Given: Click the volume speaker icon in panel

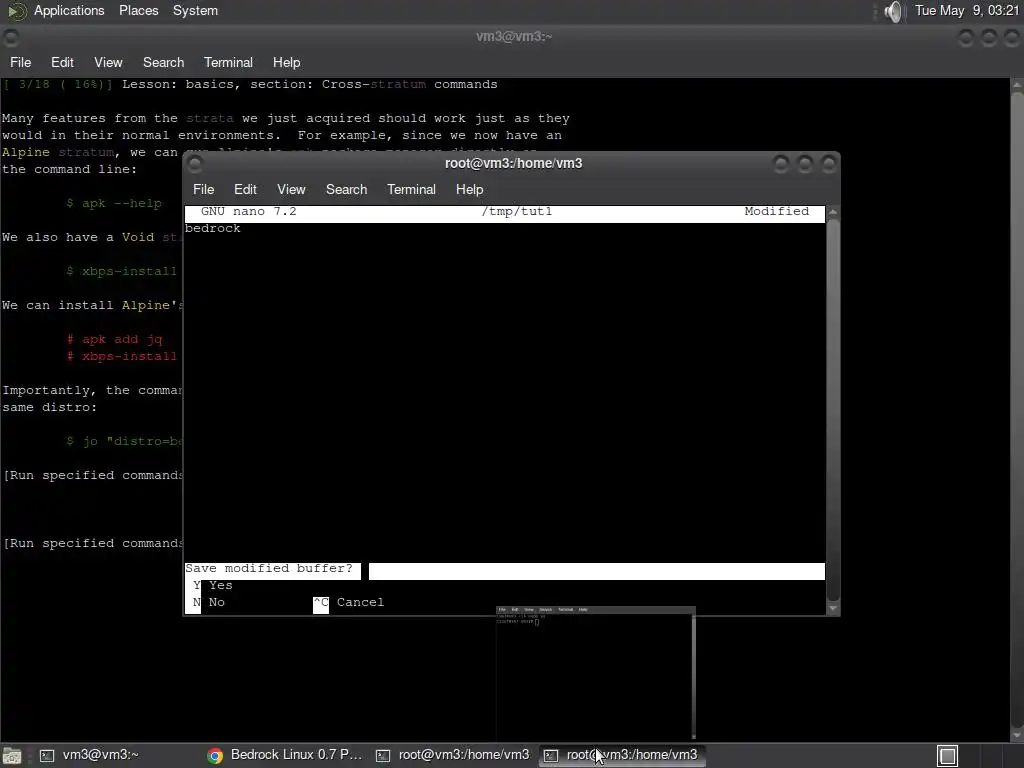Looking at the screenshot, I should [893, 11].
